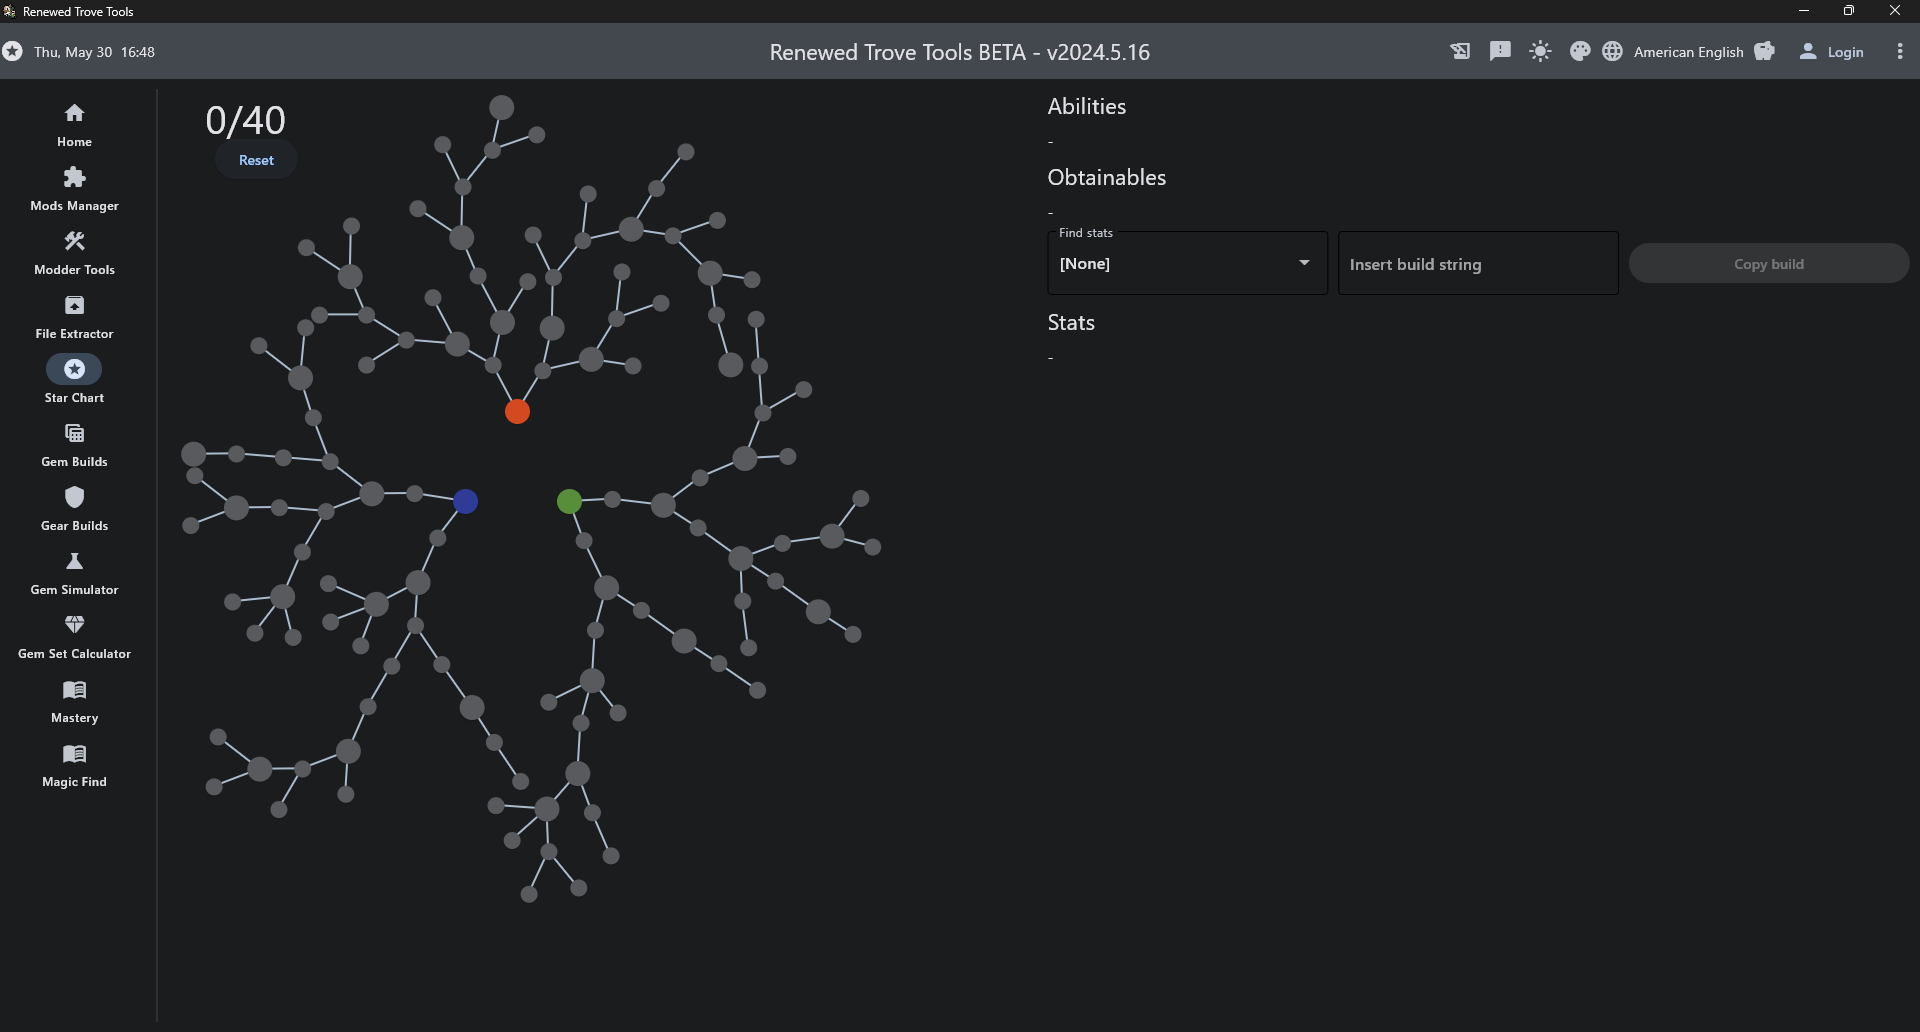Switch to the Mastery page
Image resolution: width=1920 pixels, height=1032 pixels.
(x=74, y=700)
